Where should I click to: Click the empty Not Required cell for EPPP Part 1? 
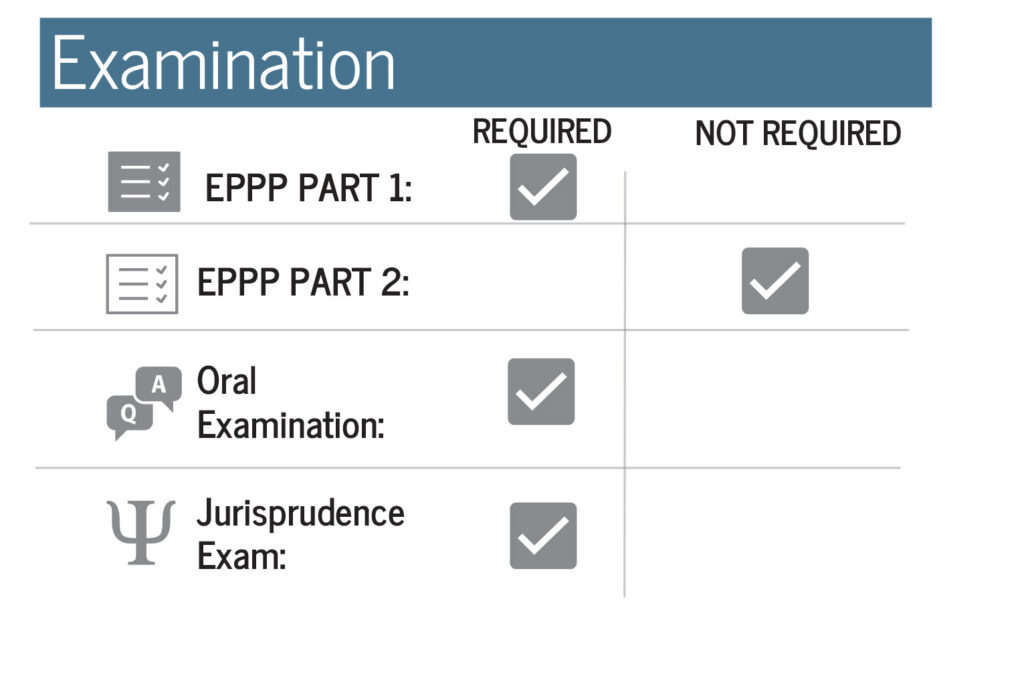coord(765,197)
